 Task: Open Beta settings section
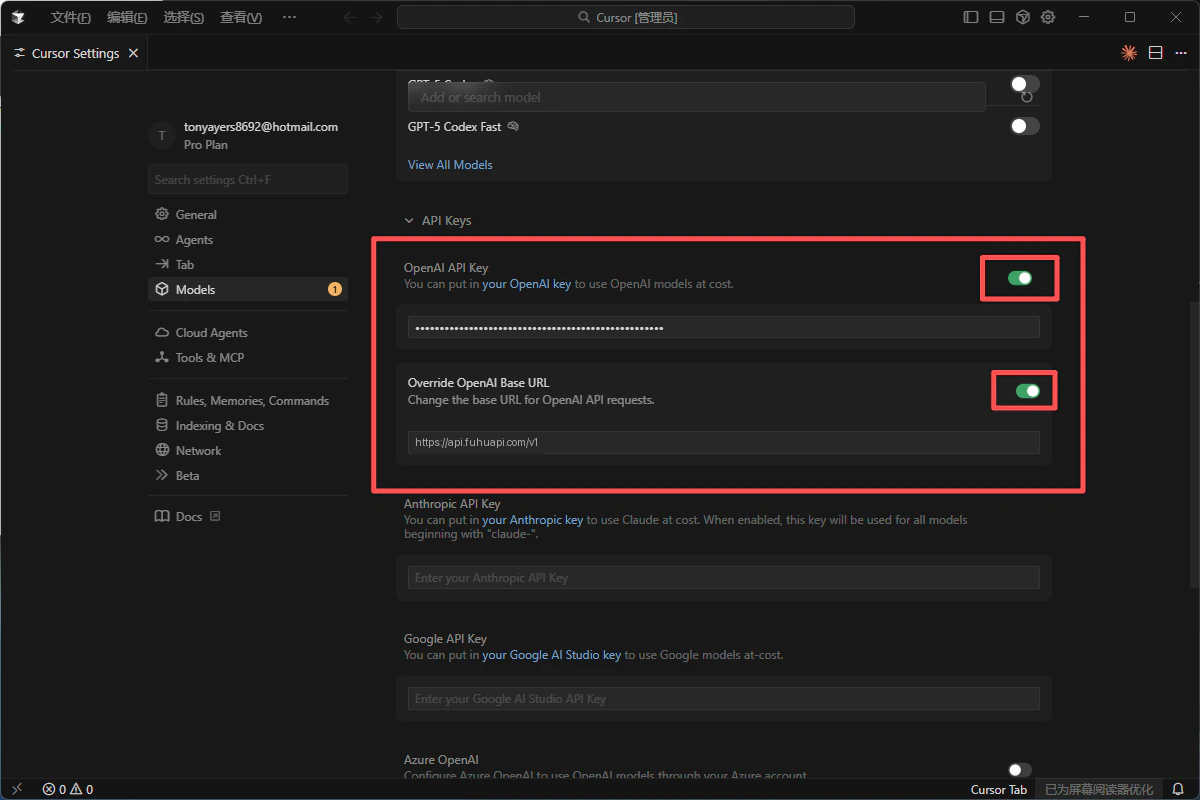pyautogui.click(x=248, y=475)
